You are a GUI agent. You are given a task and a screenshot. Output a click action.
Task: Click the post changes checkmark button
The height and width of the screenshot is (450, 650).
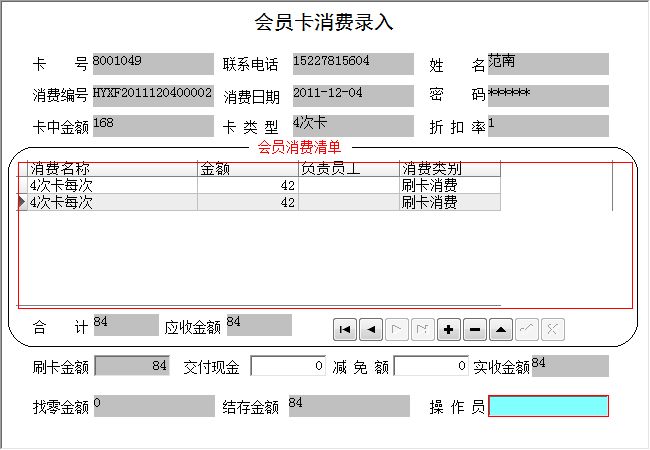click(527, 329)
